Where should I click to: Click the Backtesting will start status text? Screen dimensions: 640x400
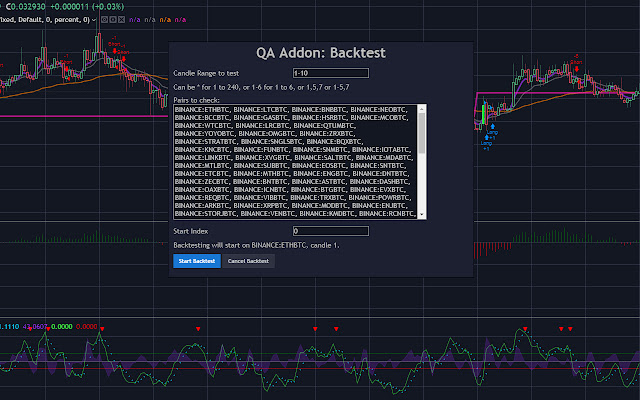point(256,245)
